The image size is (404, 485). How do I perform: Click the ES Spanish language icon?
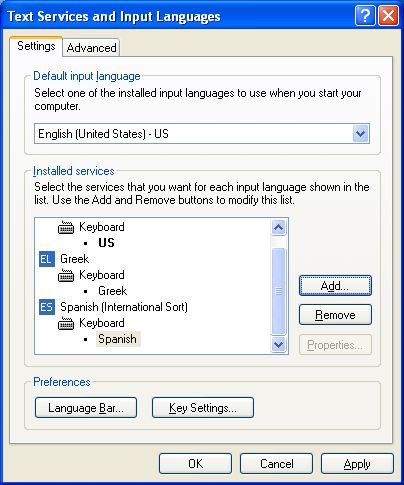tap(46, 307)
